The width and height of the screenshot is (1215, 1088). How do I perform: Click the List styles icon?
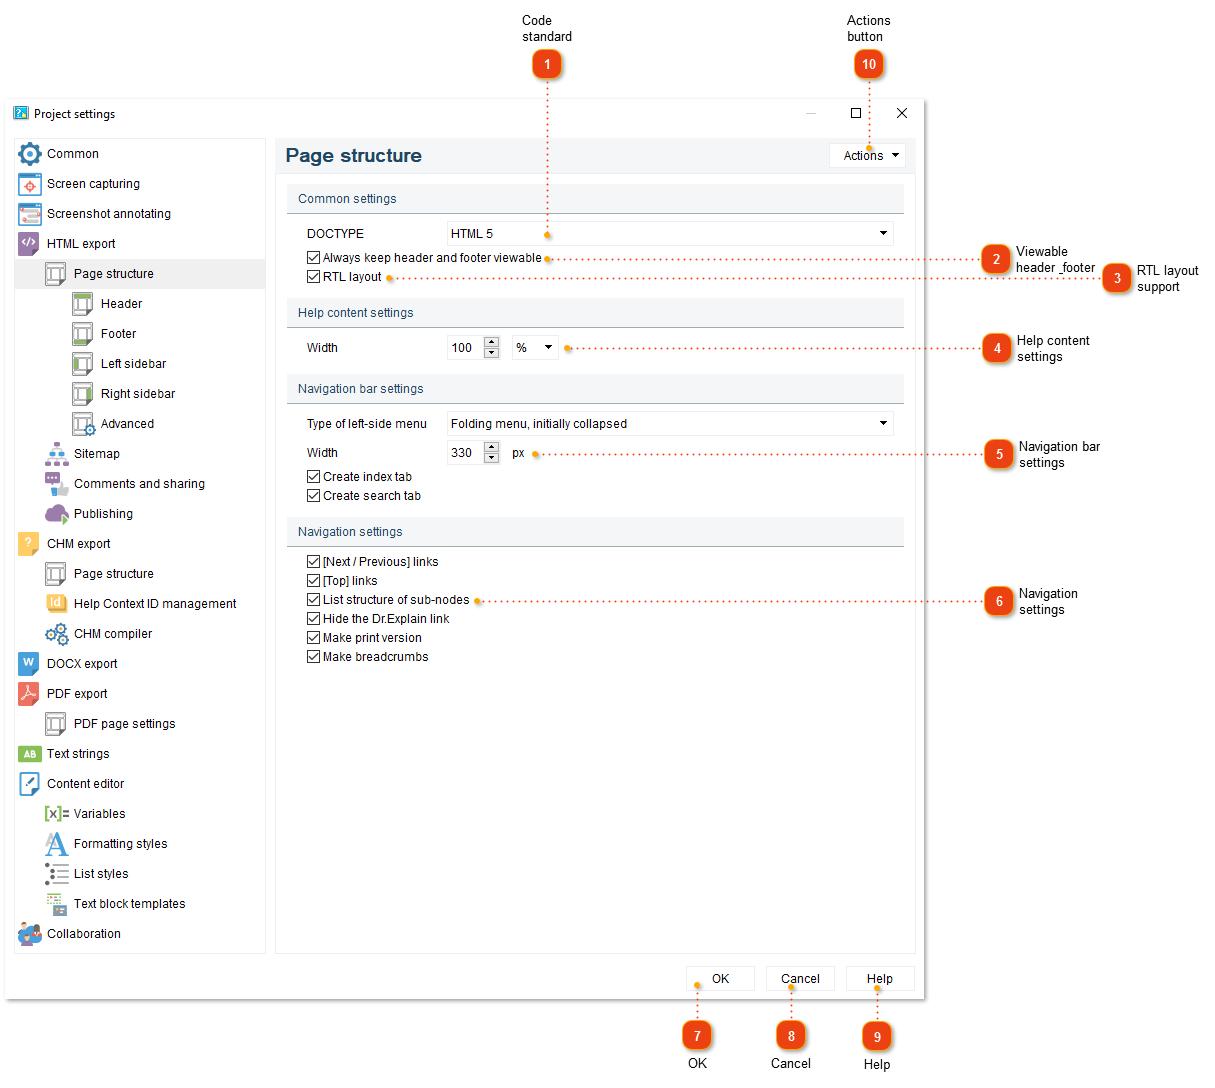click(56, 874)
